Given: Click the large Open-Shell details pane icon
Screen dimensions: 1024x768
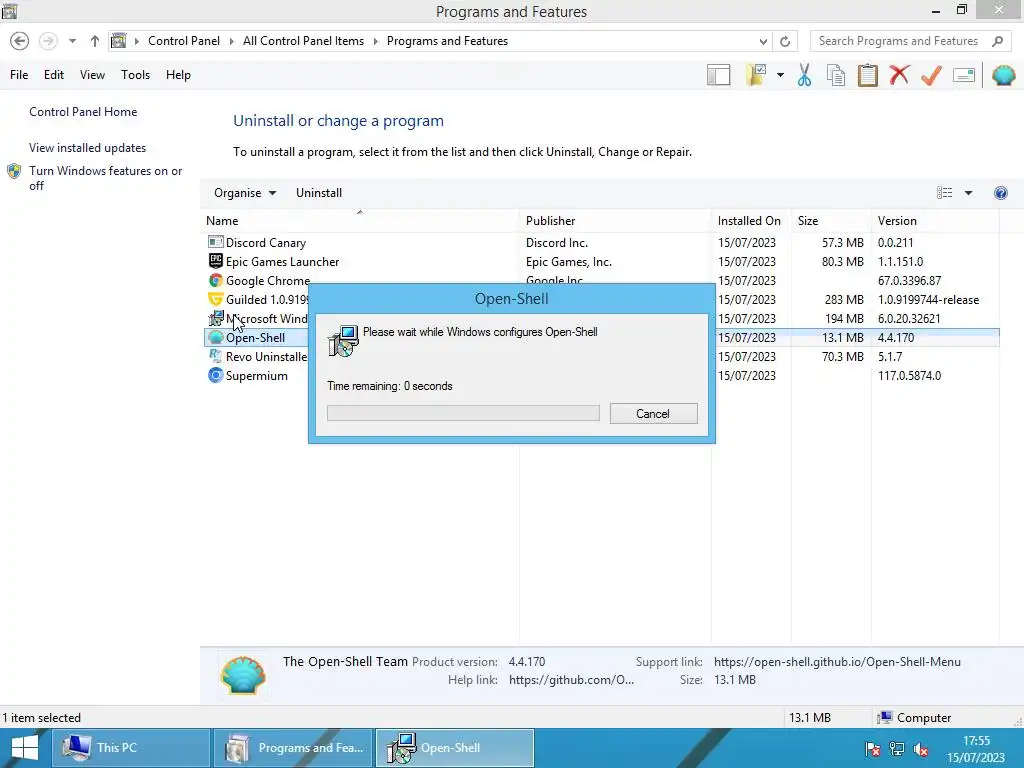Looking at the screenshot, I should click(x=243, y=675).
